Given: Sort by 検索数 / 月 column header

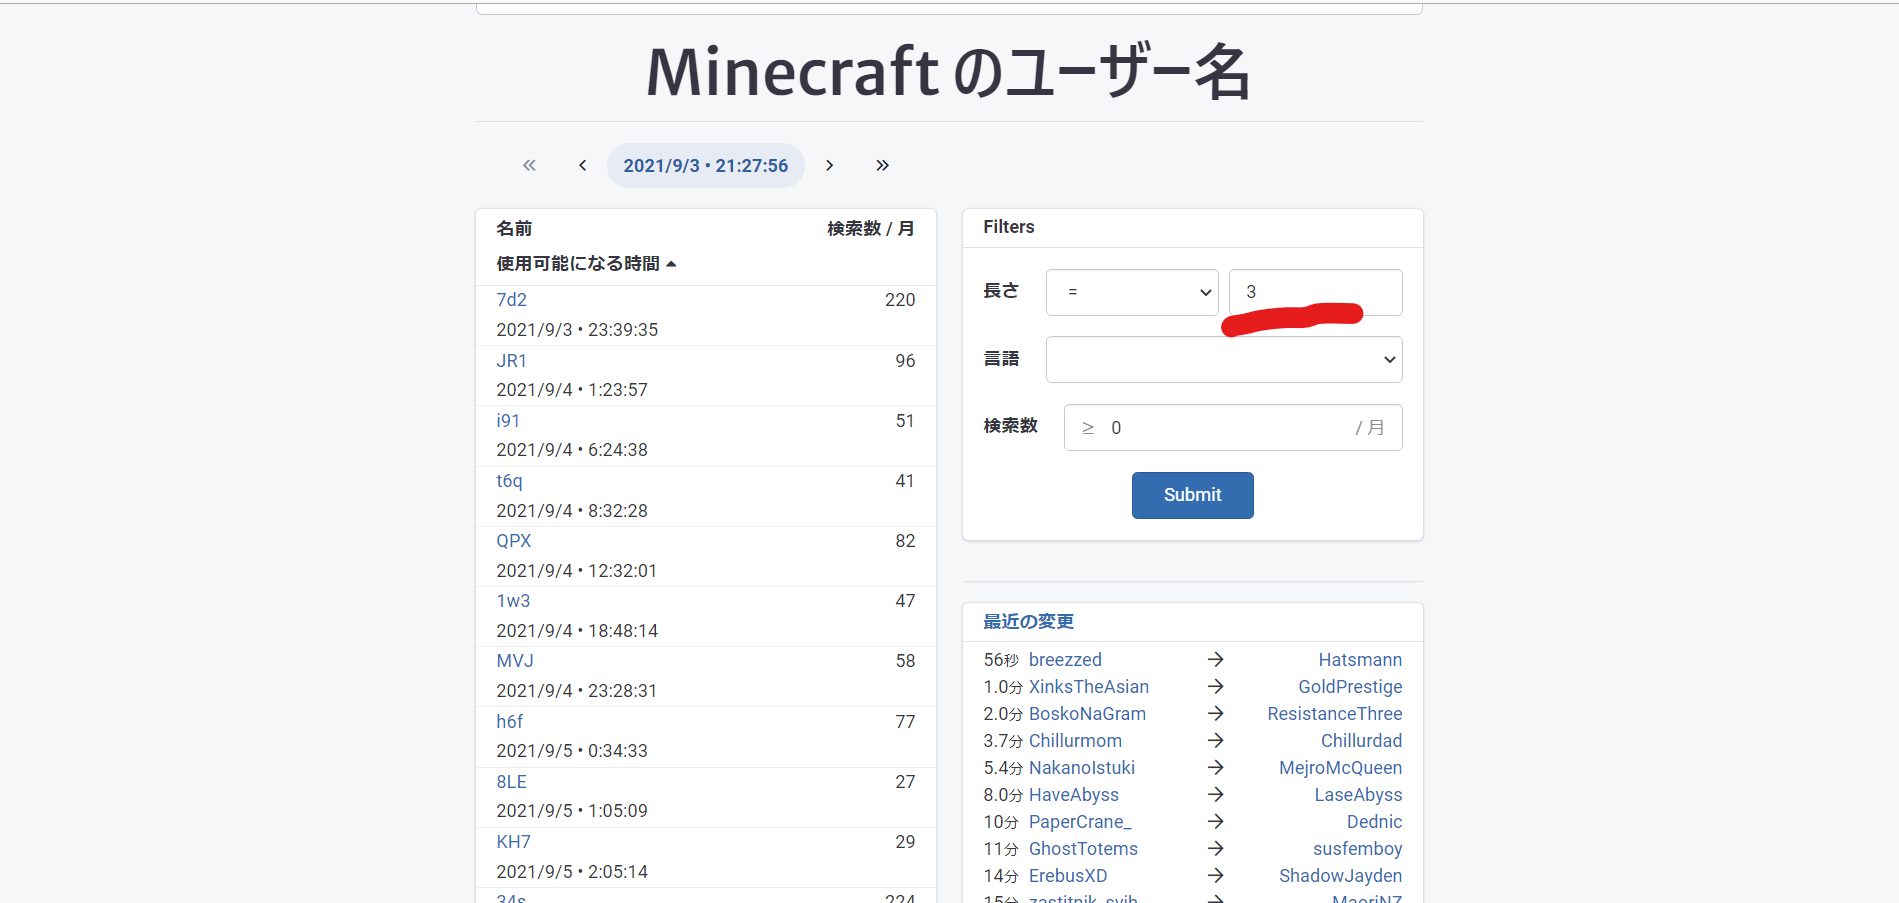Looking at the screenshot, I should tap(871, 229).
